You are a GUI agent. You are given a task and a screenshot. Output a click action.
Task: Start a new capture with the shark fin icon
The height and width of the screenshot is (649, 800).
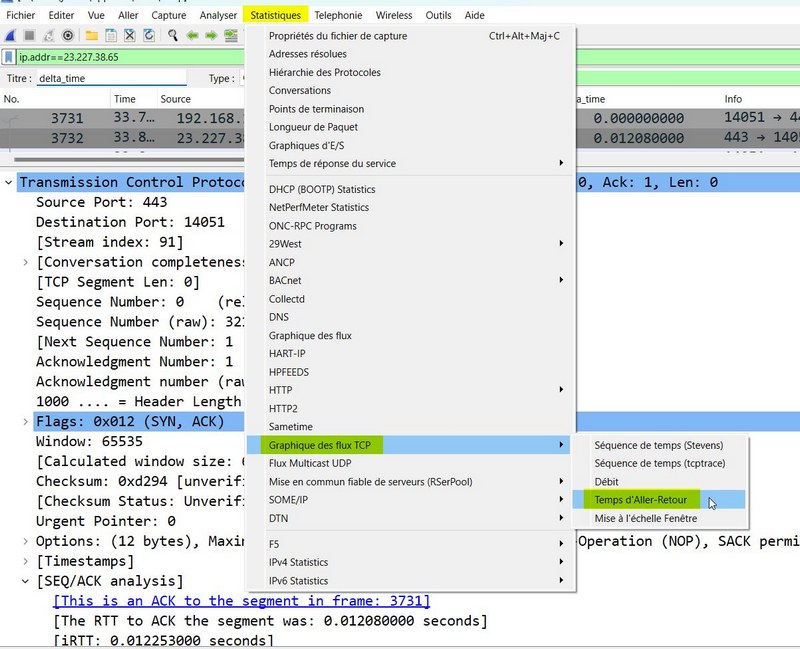tap(10, 36)
